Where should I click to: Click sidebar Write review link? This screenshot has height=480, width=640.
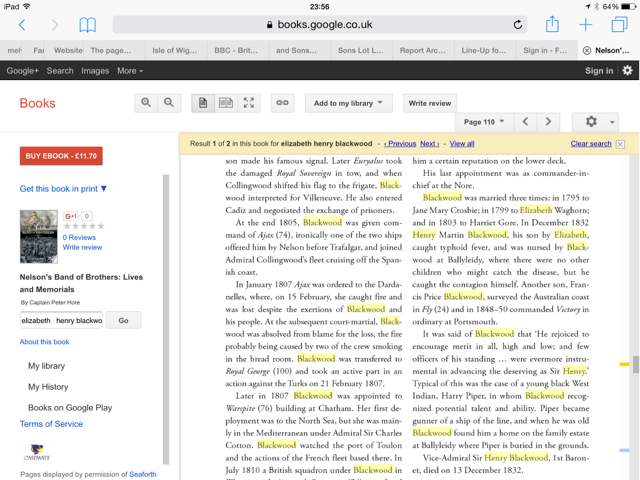pos(82,247)
